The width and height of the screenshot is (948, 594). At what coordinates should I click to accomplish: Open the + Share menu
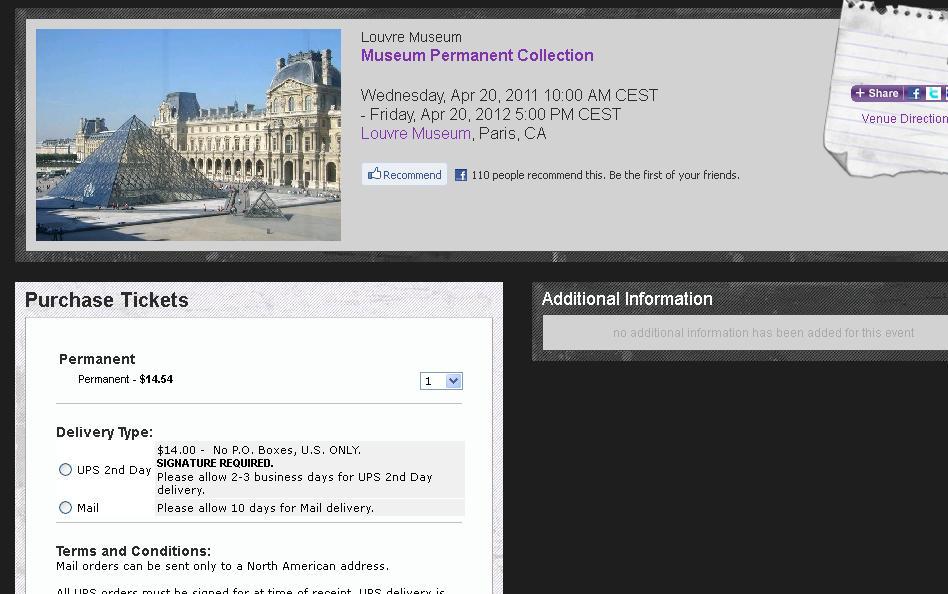[877, 93]
